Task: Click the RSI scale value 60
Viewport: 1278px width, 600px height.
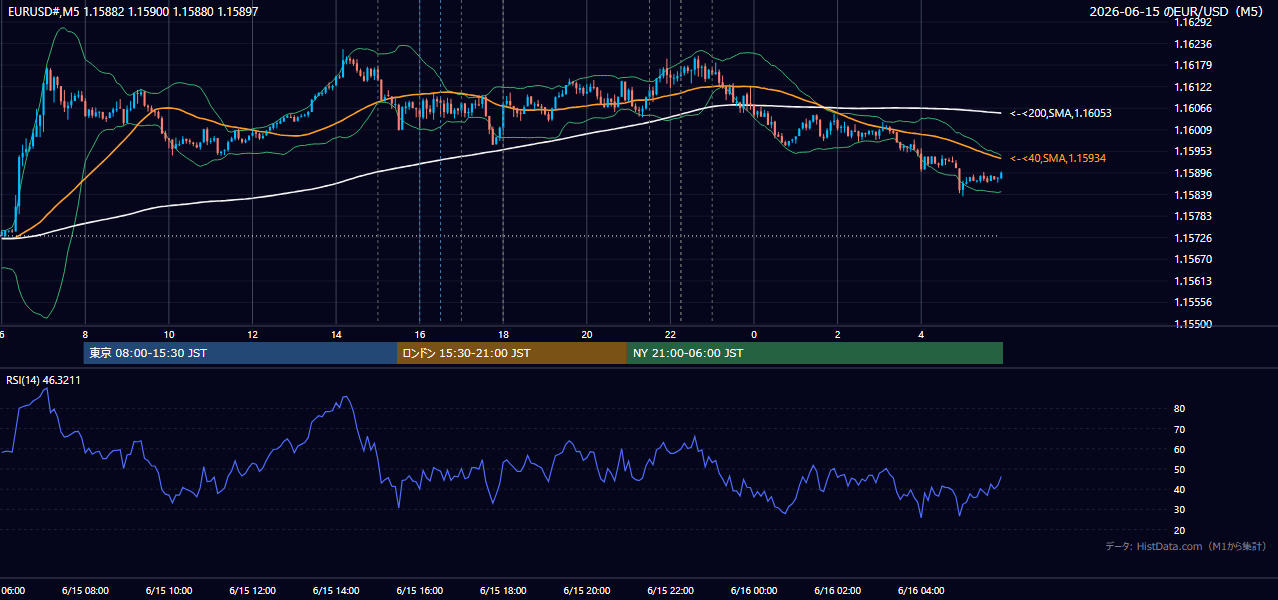Action: click(1180, 449)
